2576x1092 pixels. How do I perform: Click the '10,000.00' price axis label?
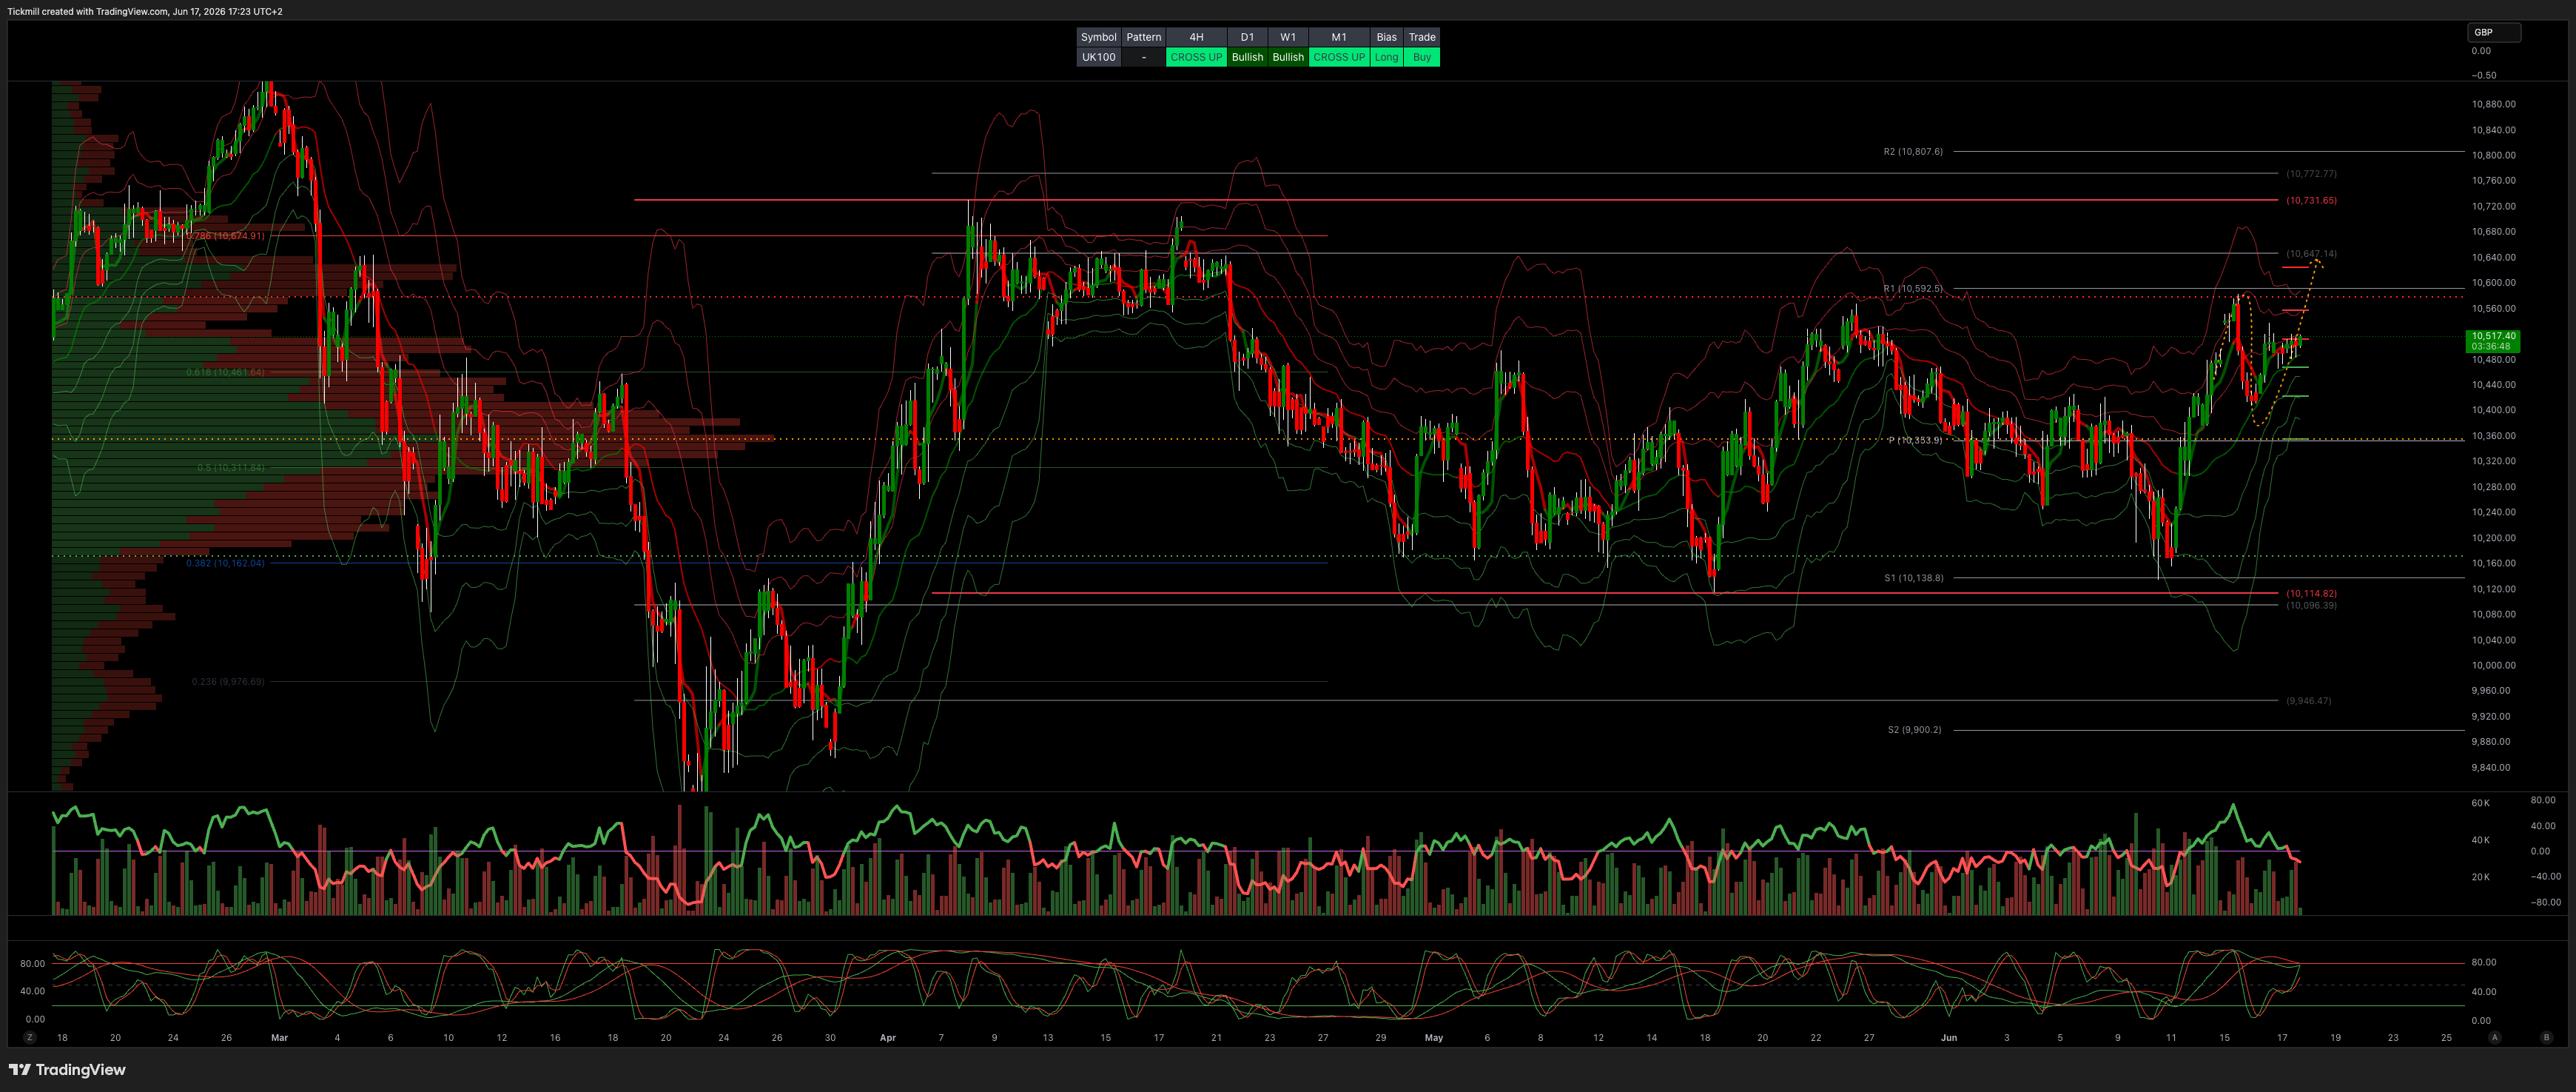[2494, 665]
